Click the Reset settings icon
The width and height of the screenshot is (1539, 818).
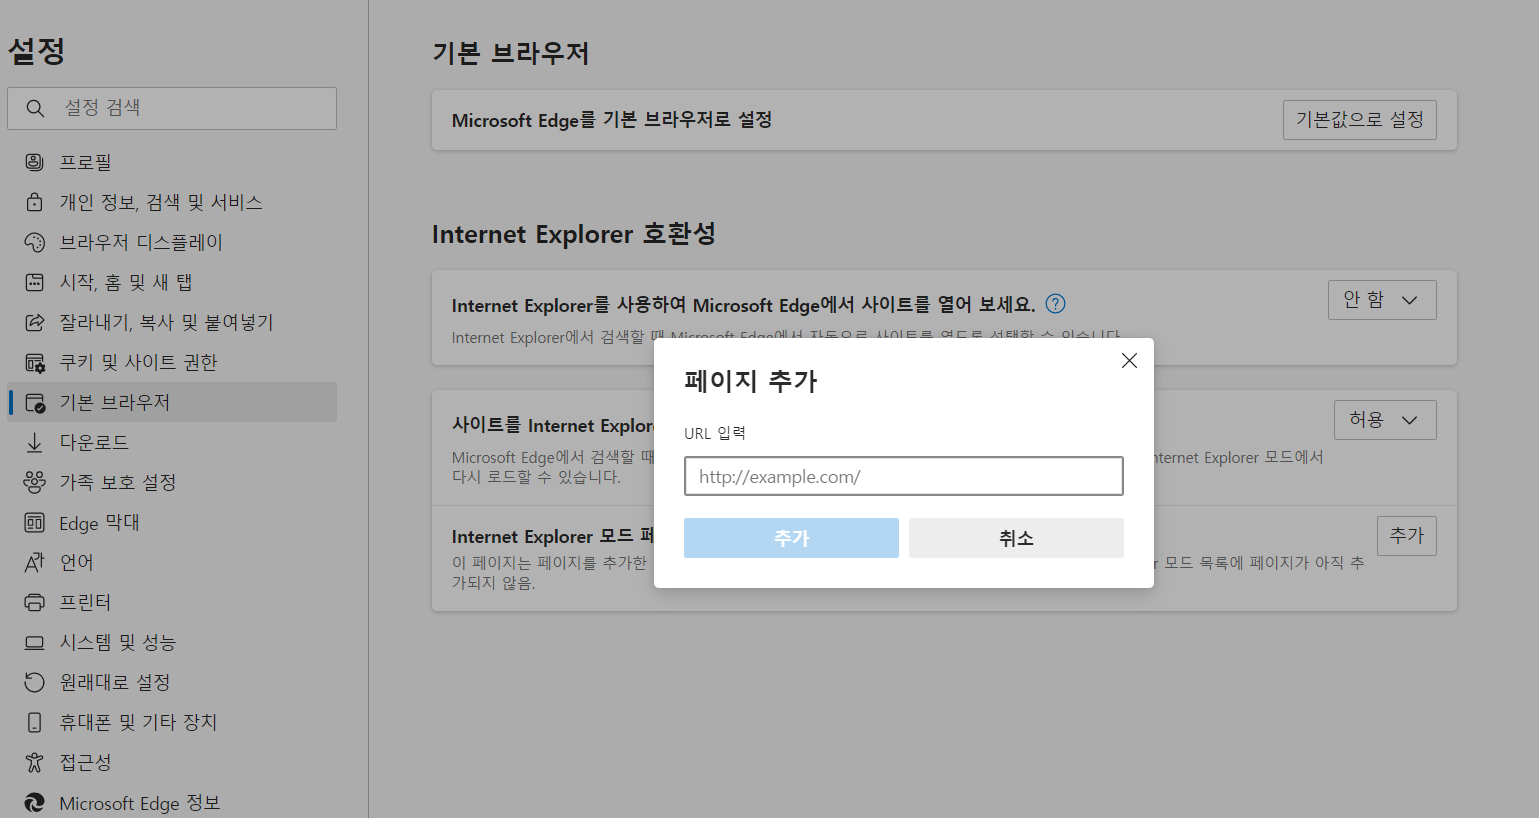tap(34, 682)
